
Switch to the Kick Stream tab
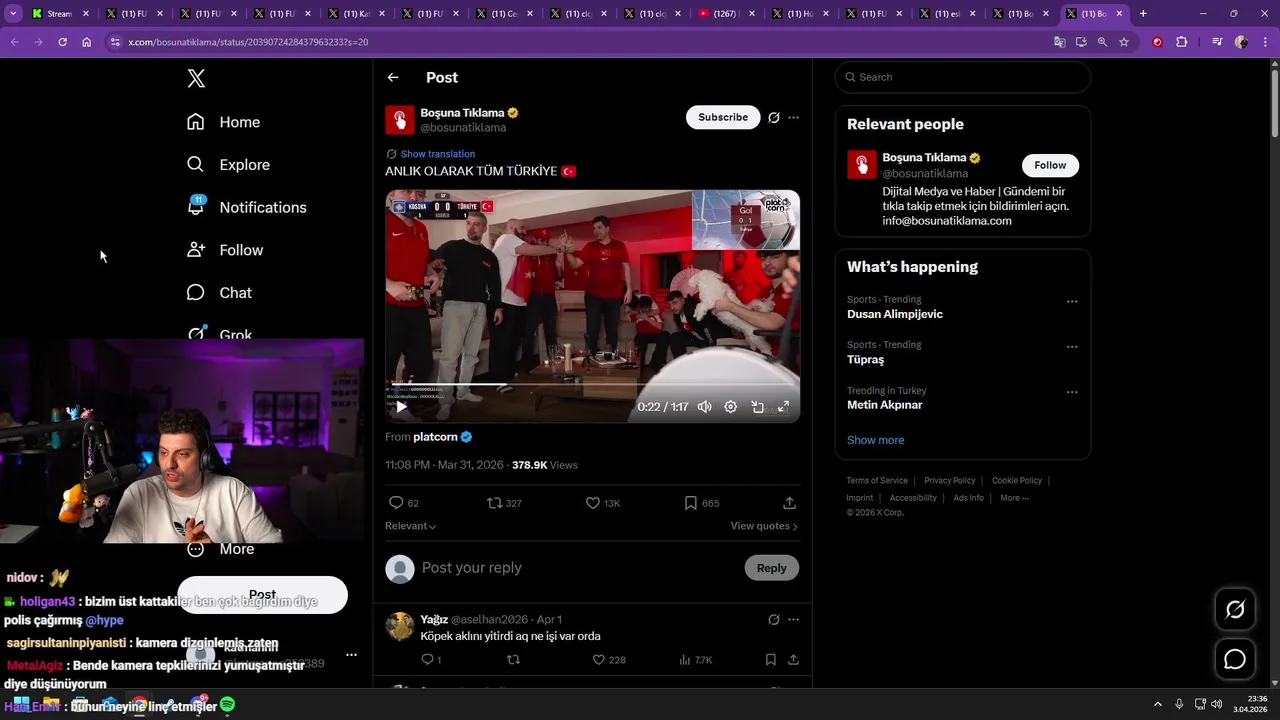click(60, 14)
